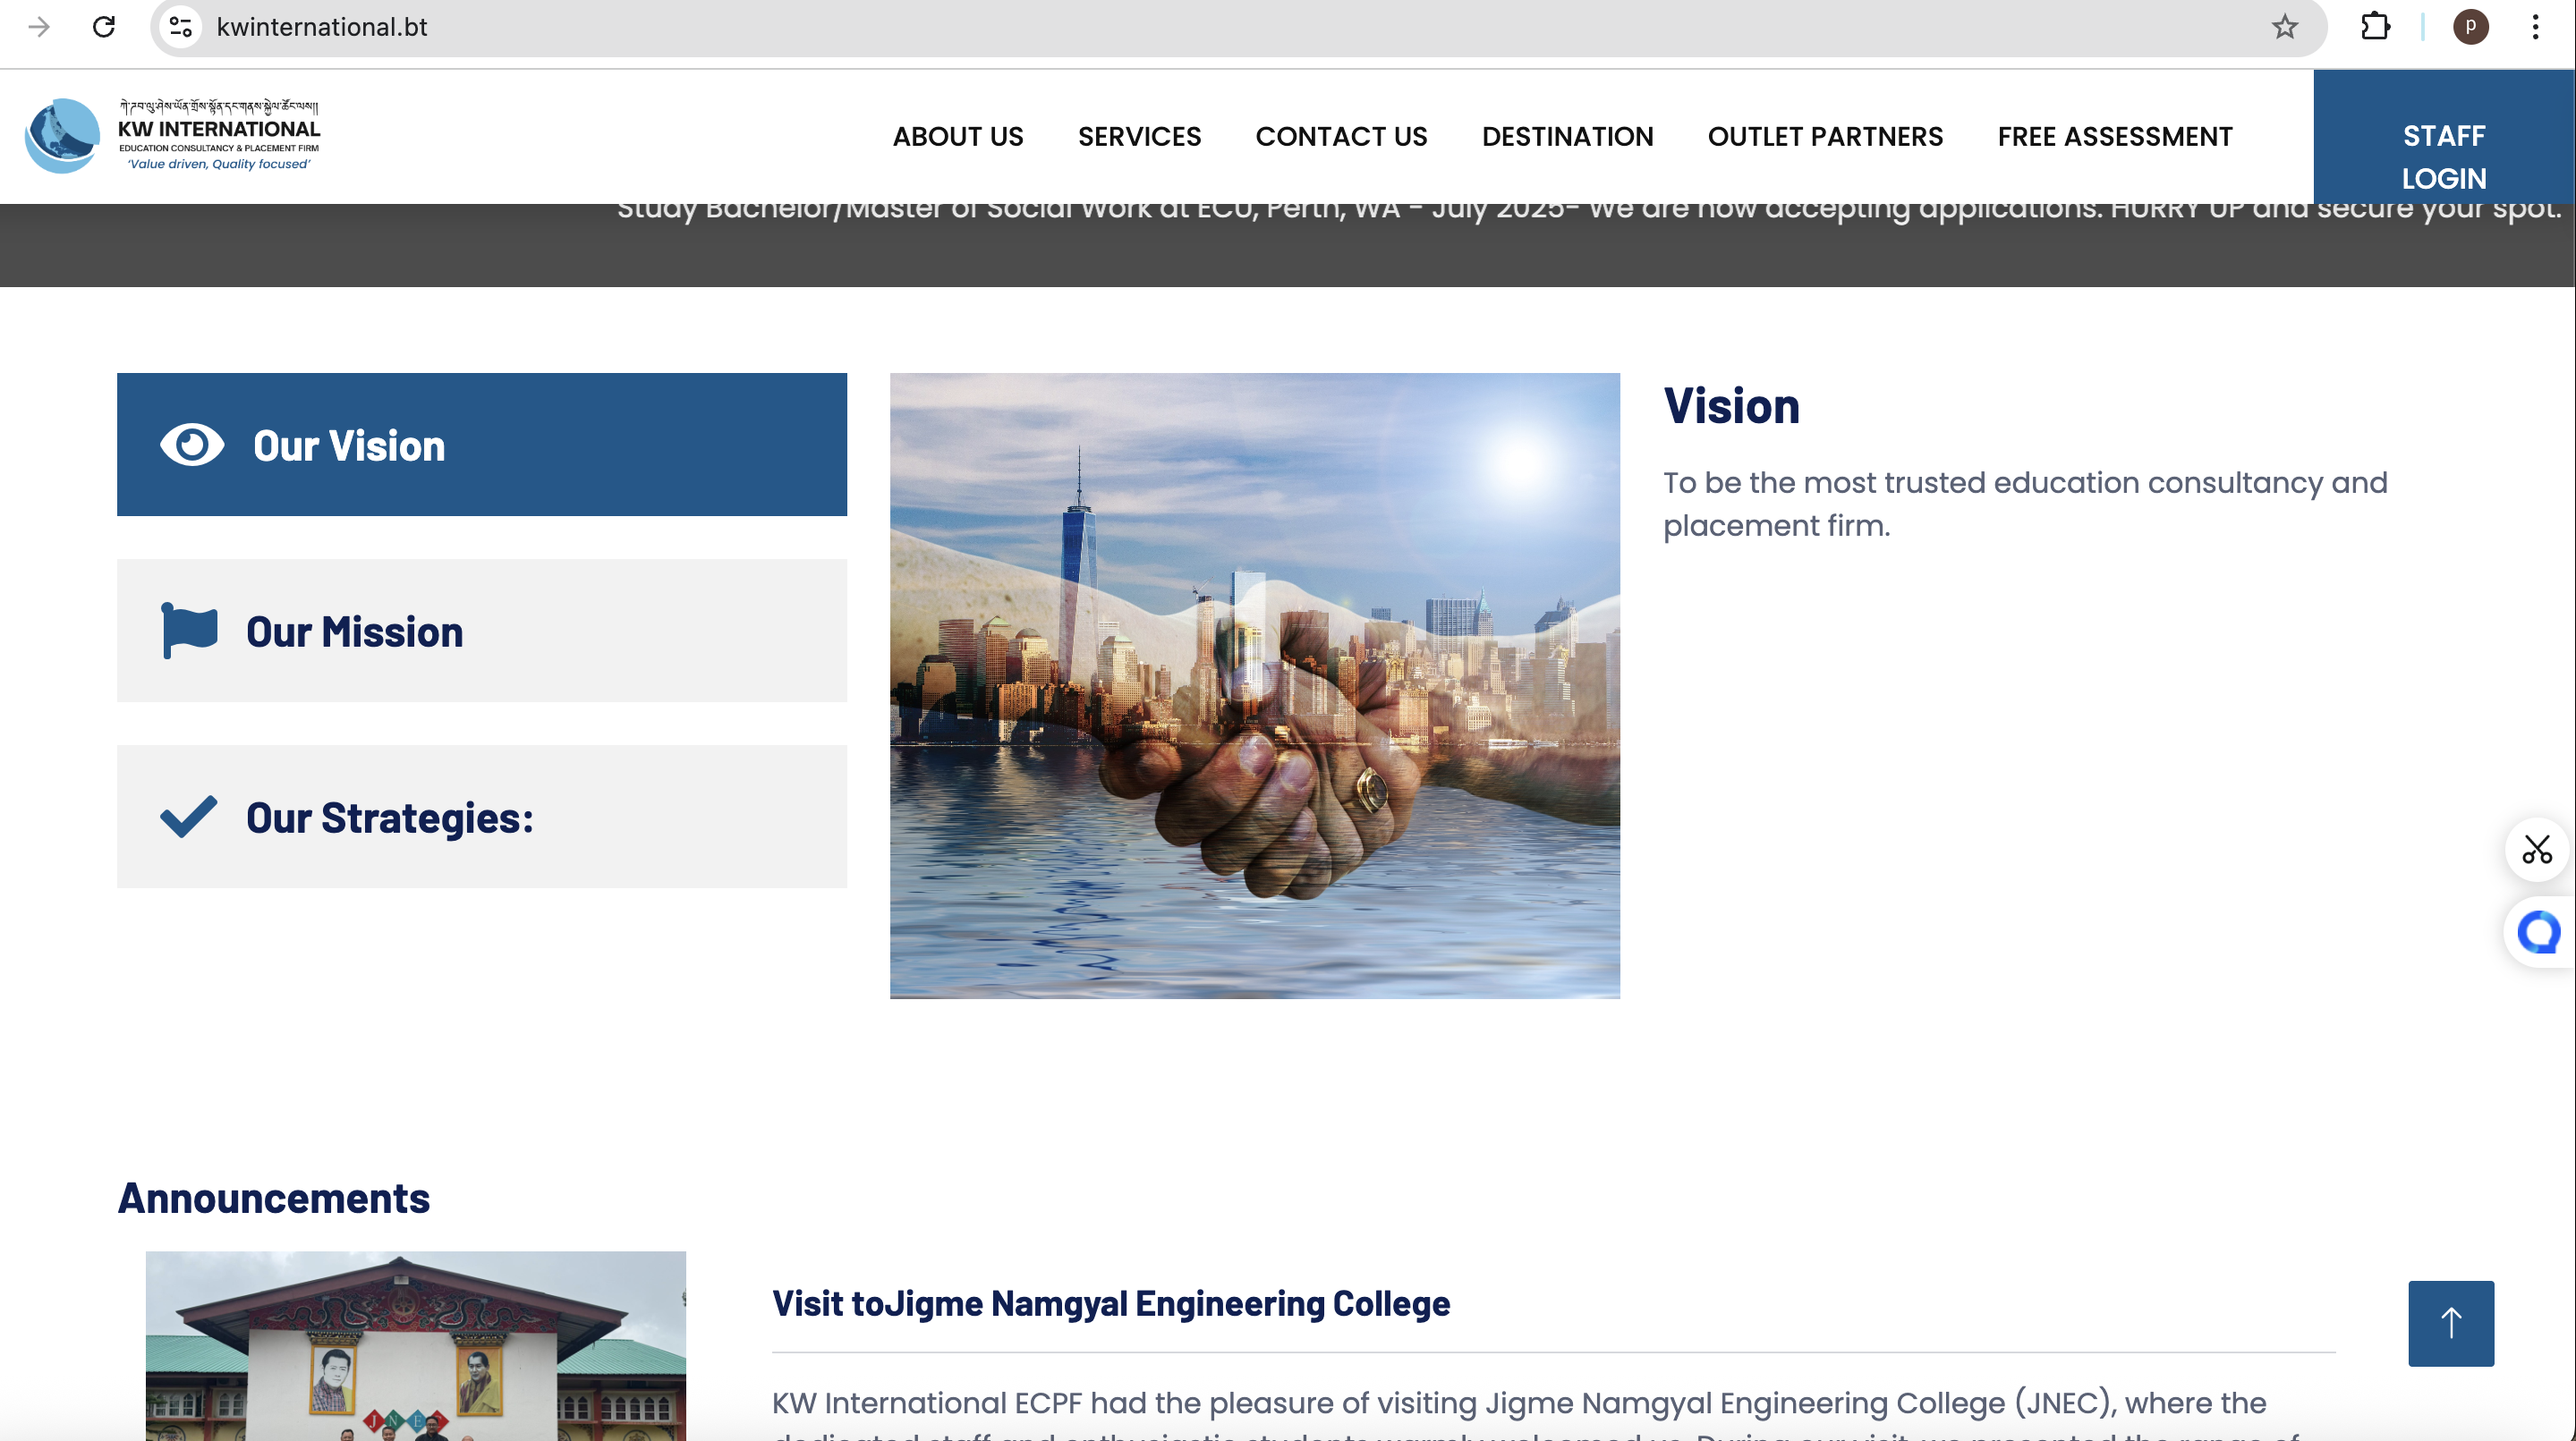Click the forward navigation arrow

pyautogui.click(x=39, y=27)
